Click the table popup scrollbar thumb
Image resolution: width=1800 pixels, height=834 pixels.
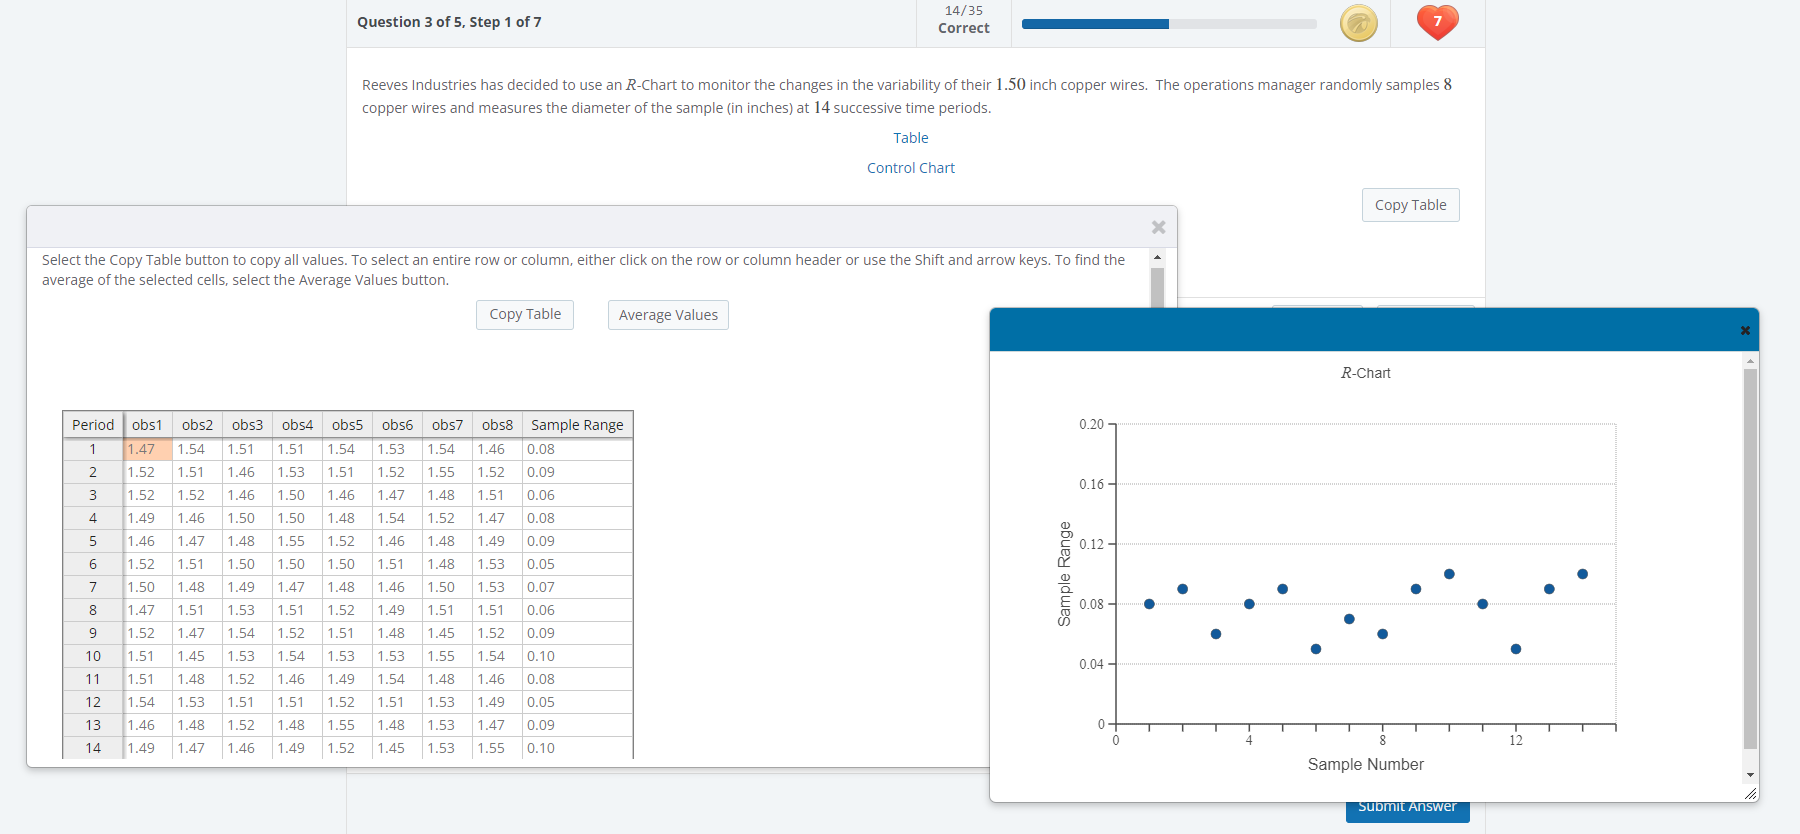tap(1157, 287)
